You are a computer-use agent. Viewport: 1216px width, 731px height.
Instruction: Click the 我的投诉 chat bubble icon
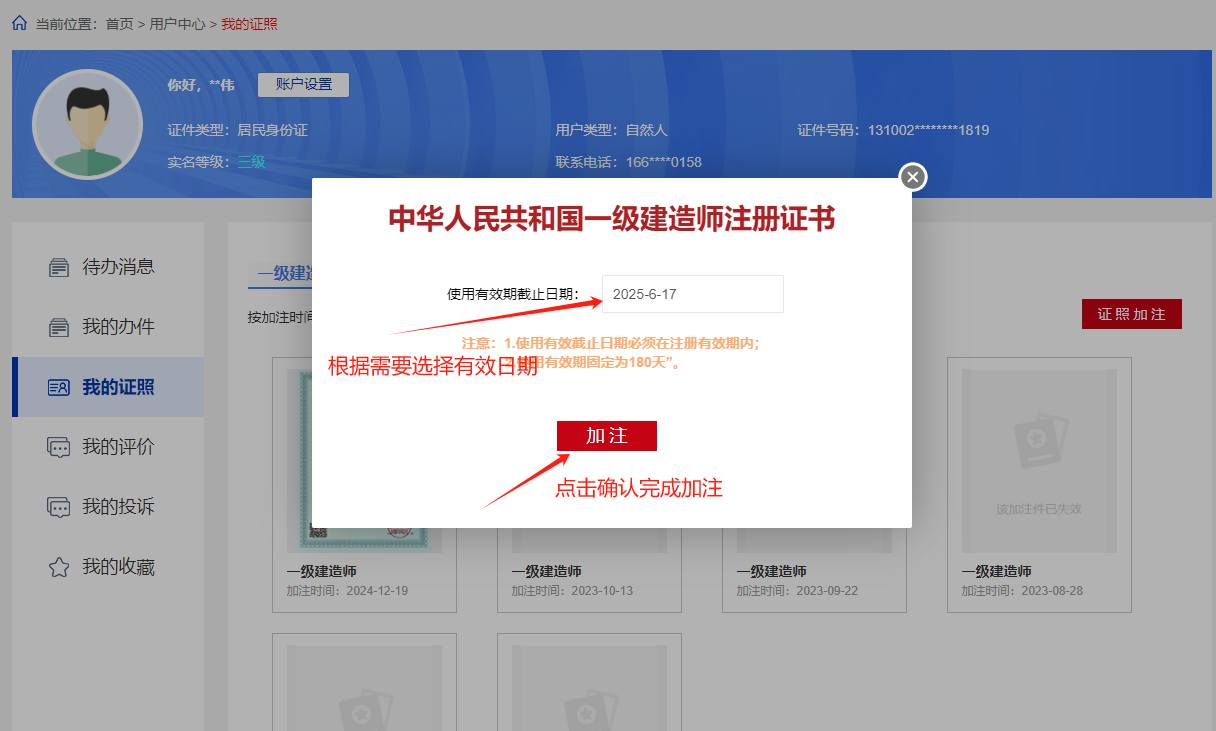[x=59, y=507]
